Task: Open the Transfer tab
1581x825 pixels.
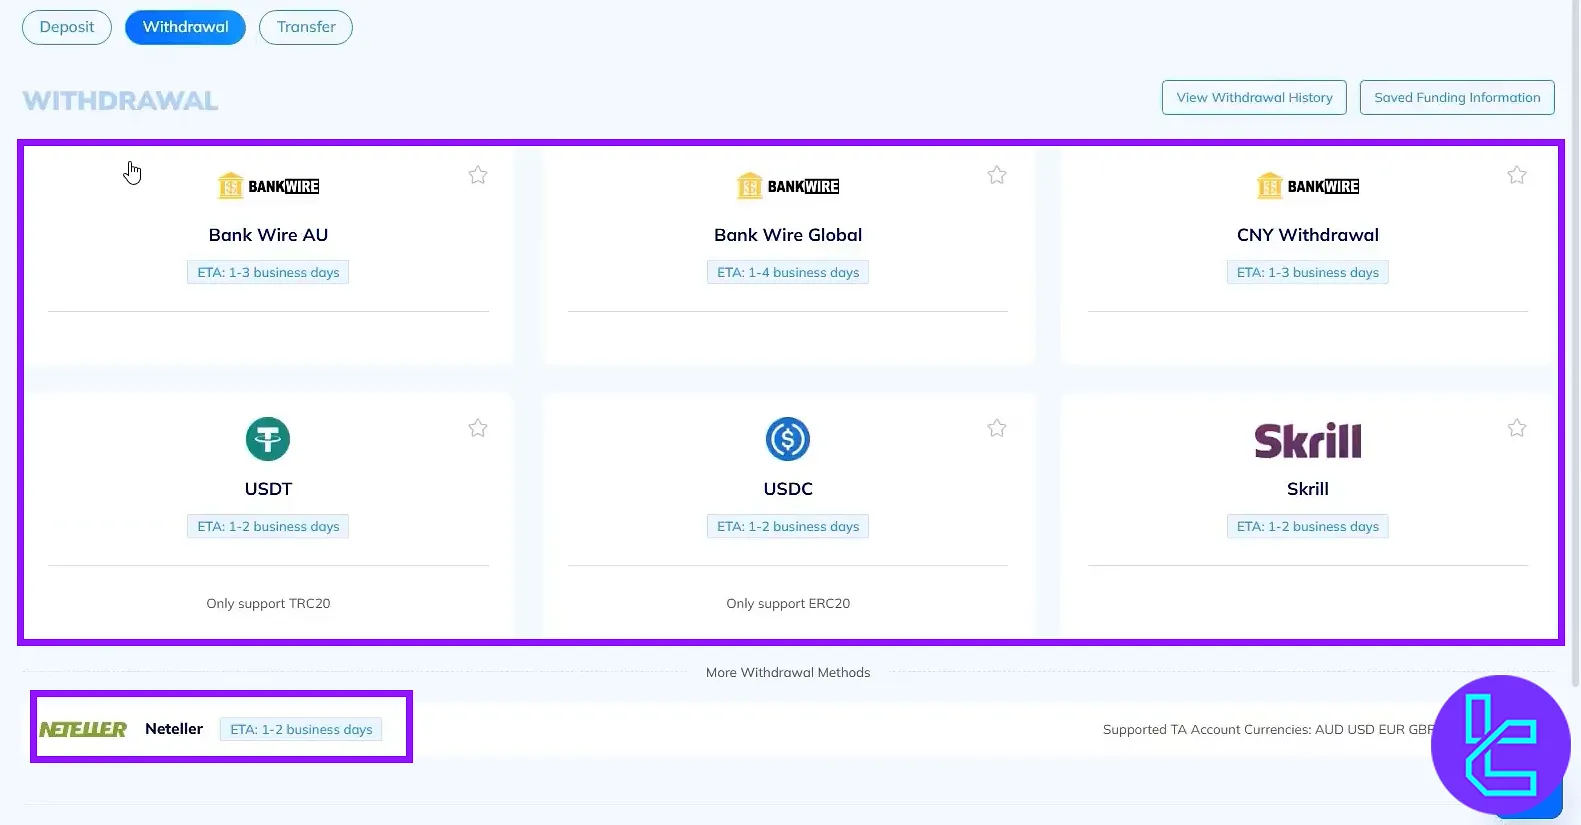Action: tap(306, 27)
